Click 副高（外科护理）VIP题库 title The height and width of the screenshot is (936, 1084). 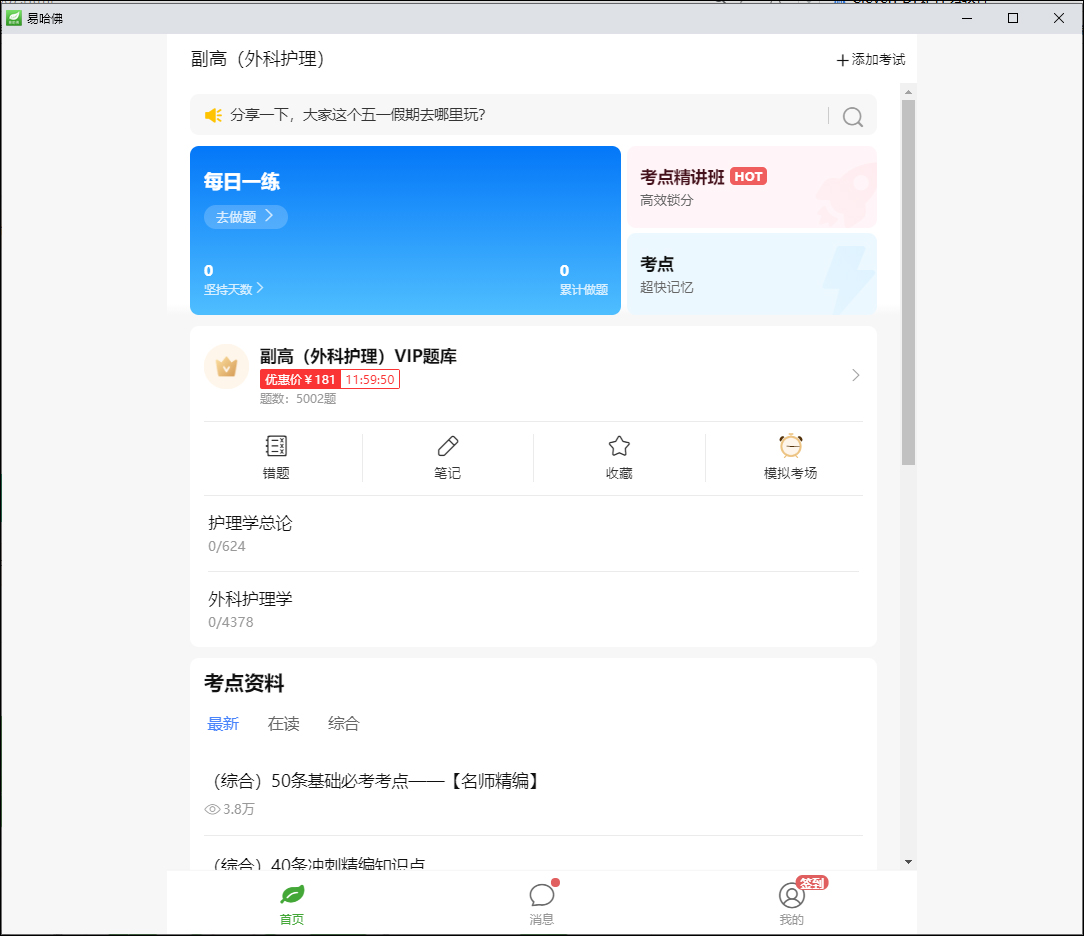click(x=358, y=356)
